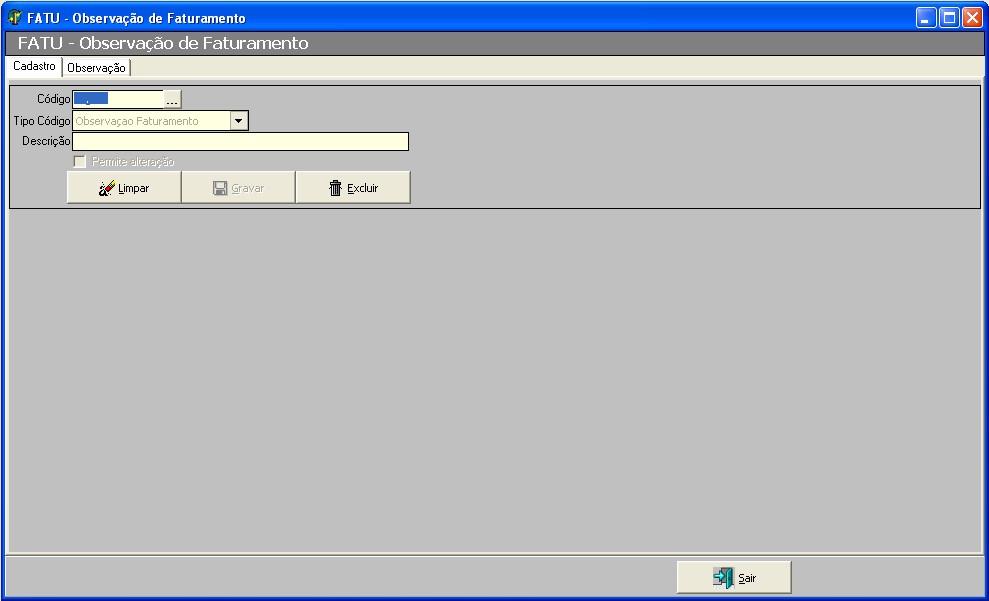Minimize the FATU window

tap(926, 18)
